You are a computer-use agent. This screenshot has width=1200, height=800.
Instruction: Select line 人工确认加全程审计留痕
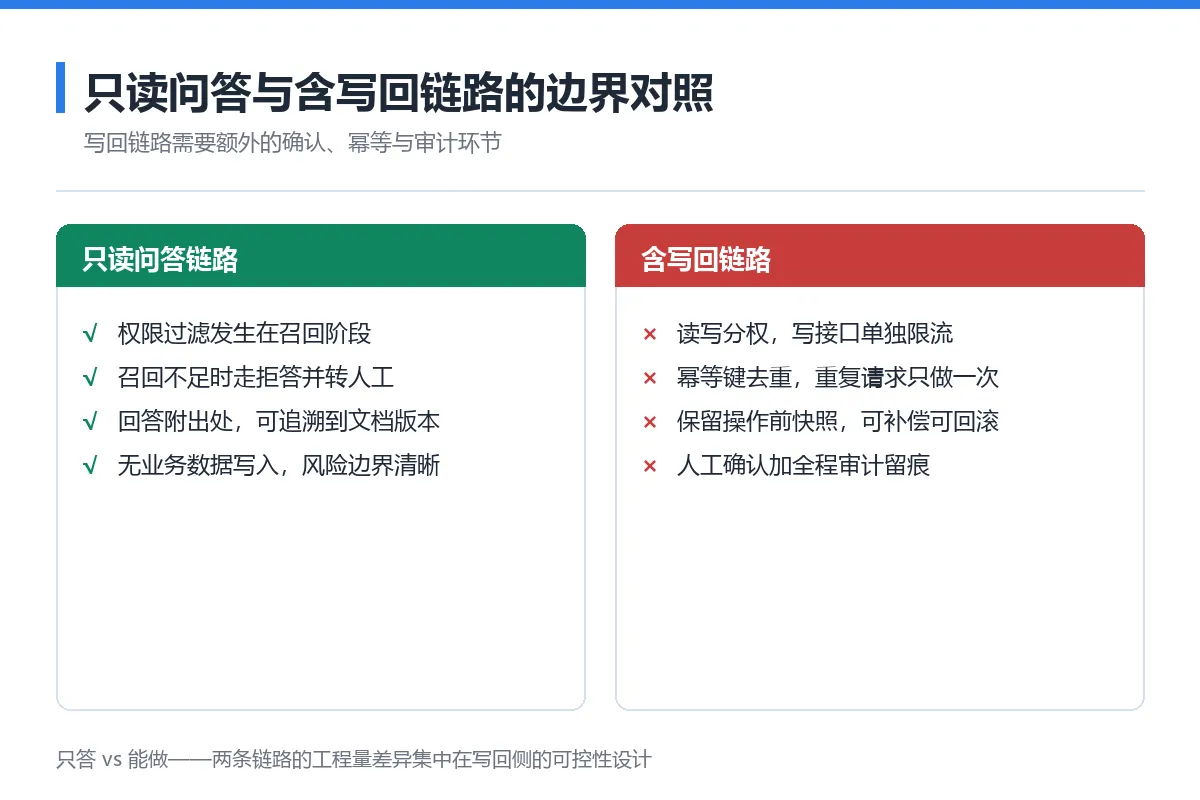point(803,465)
